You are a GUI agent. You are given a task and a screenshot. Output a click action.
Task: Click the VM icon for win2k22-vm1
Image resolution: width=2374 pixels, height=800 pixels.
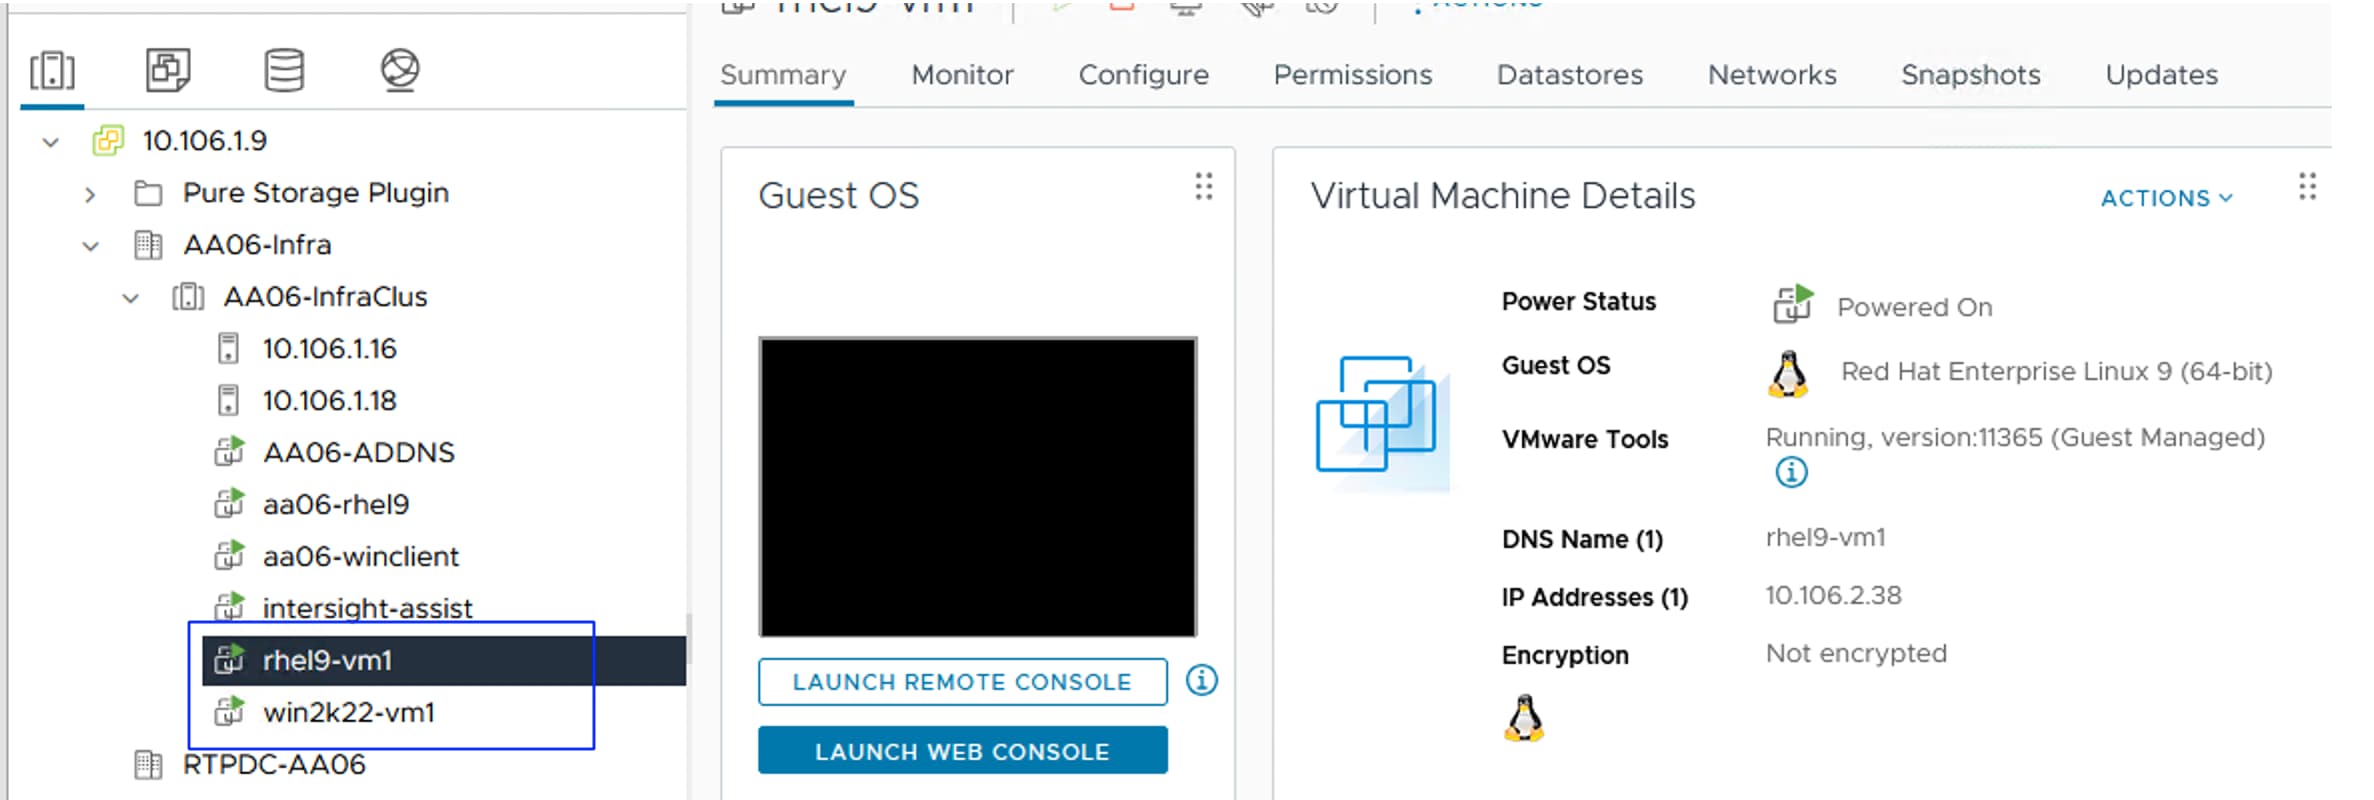229,711
